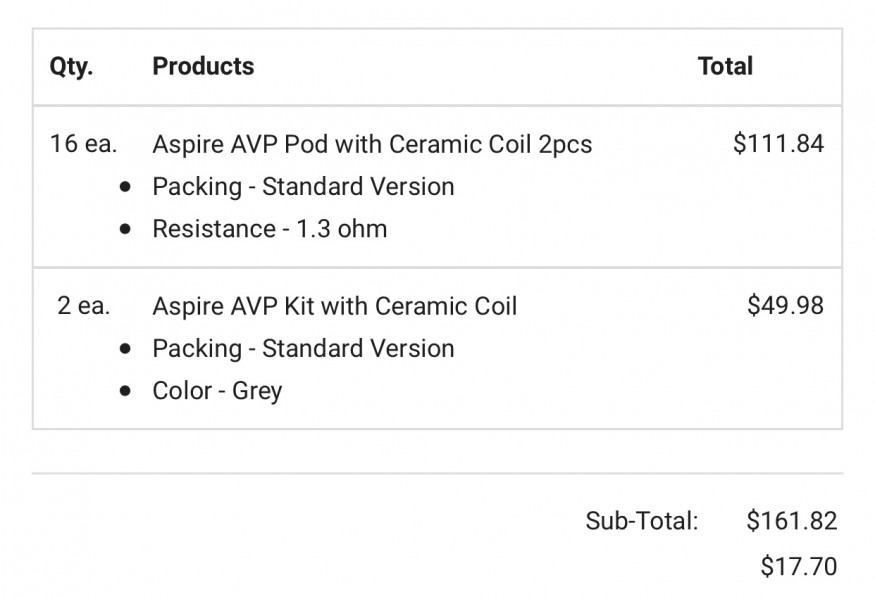Click bullet next to Color - Grey
Viewport: 875px width, 597px height.
pyautogui.click(x=126, y=391)
